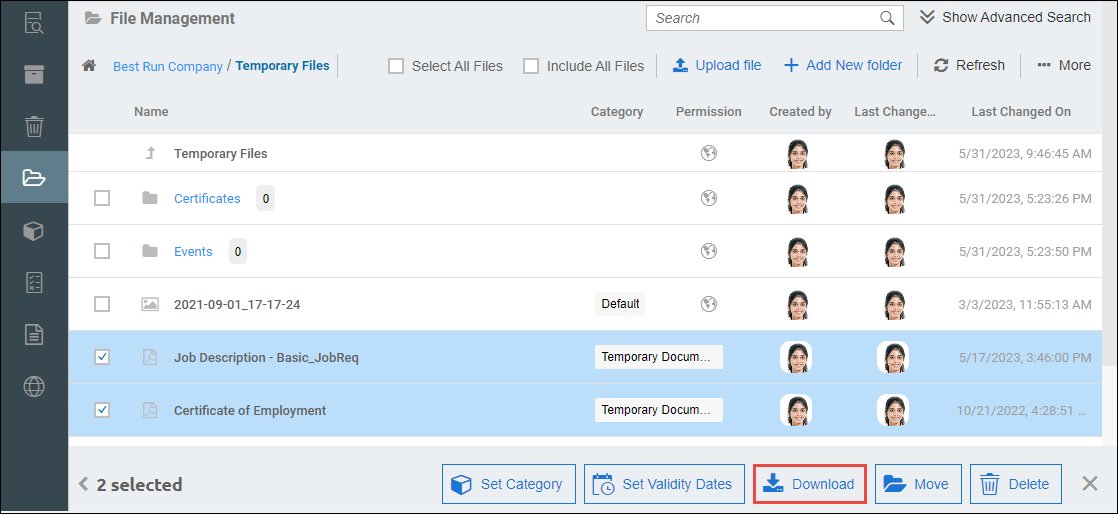Click Add New folder
This screenshot has width=1118, height=514.
[x=842, y=66]
